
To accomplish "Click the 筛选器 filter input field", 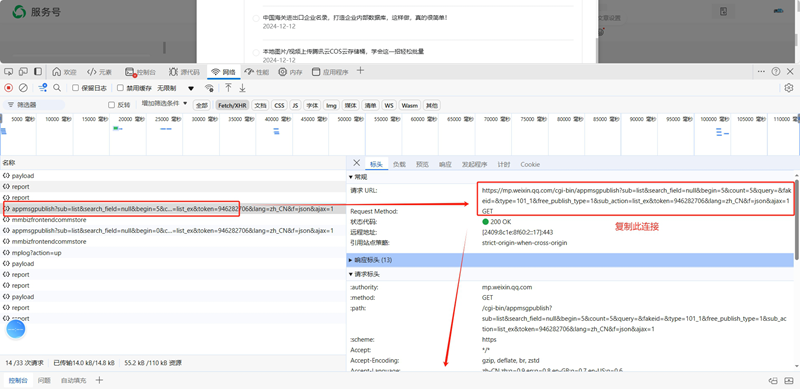I will [35, 105].
